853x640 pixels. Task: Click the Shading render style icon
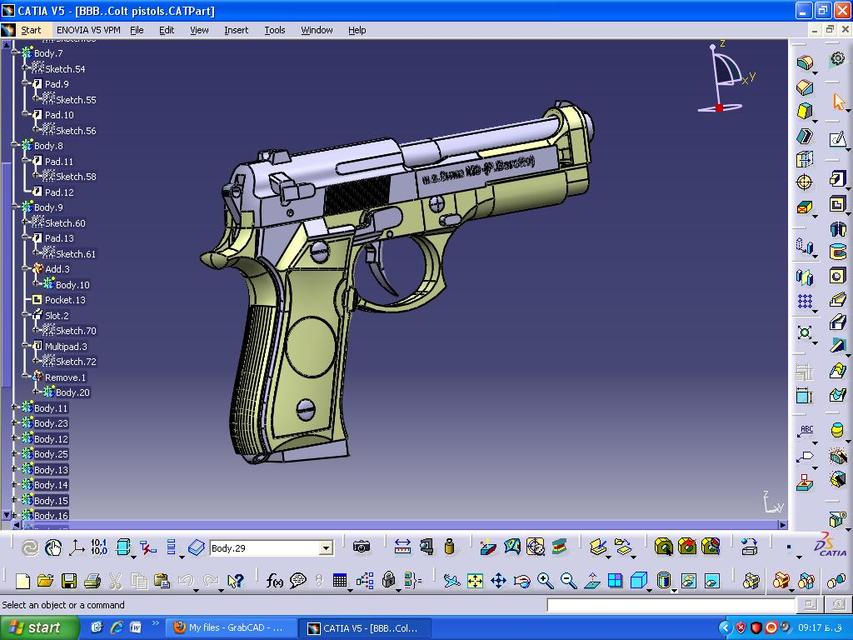[x=664, y=578]
